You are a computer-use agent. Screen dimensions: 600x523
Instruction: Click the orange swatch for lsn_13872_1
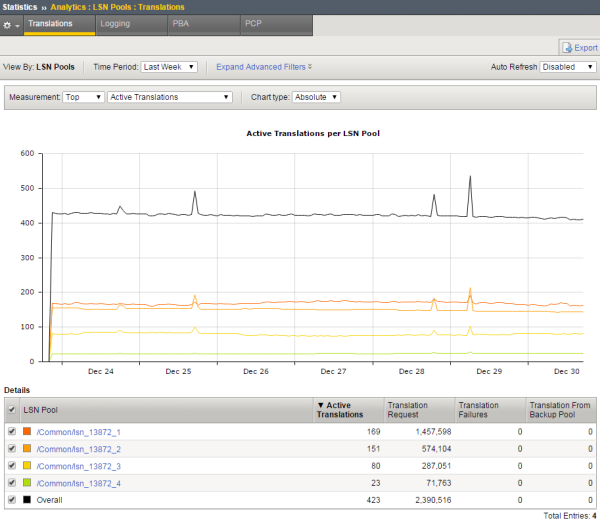(x=27, y=432)
